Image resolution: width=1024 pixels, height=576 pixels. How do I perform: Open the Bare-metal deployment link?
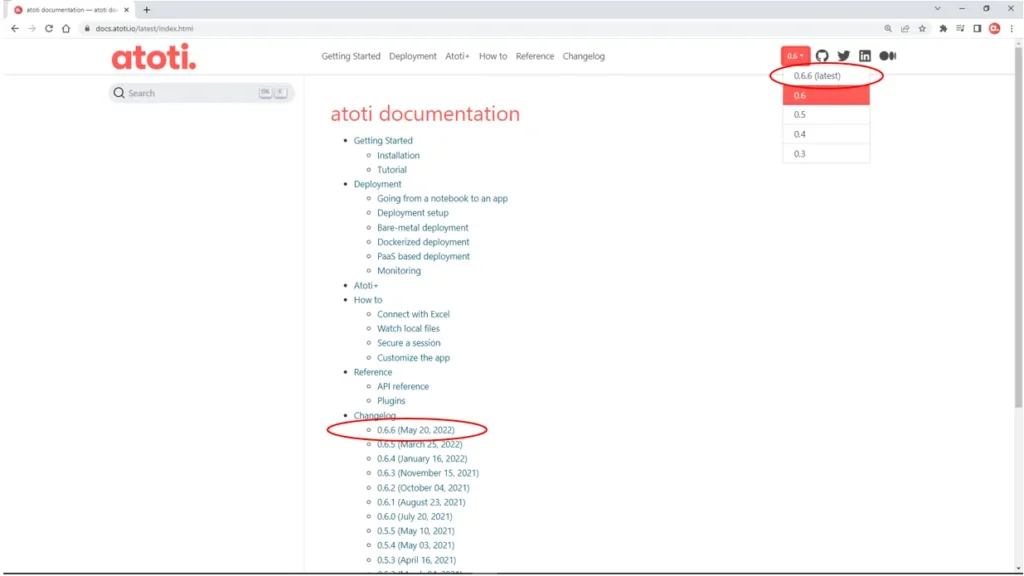point(423,227)
